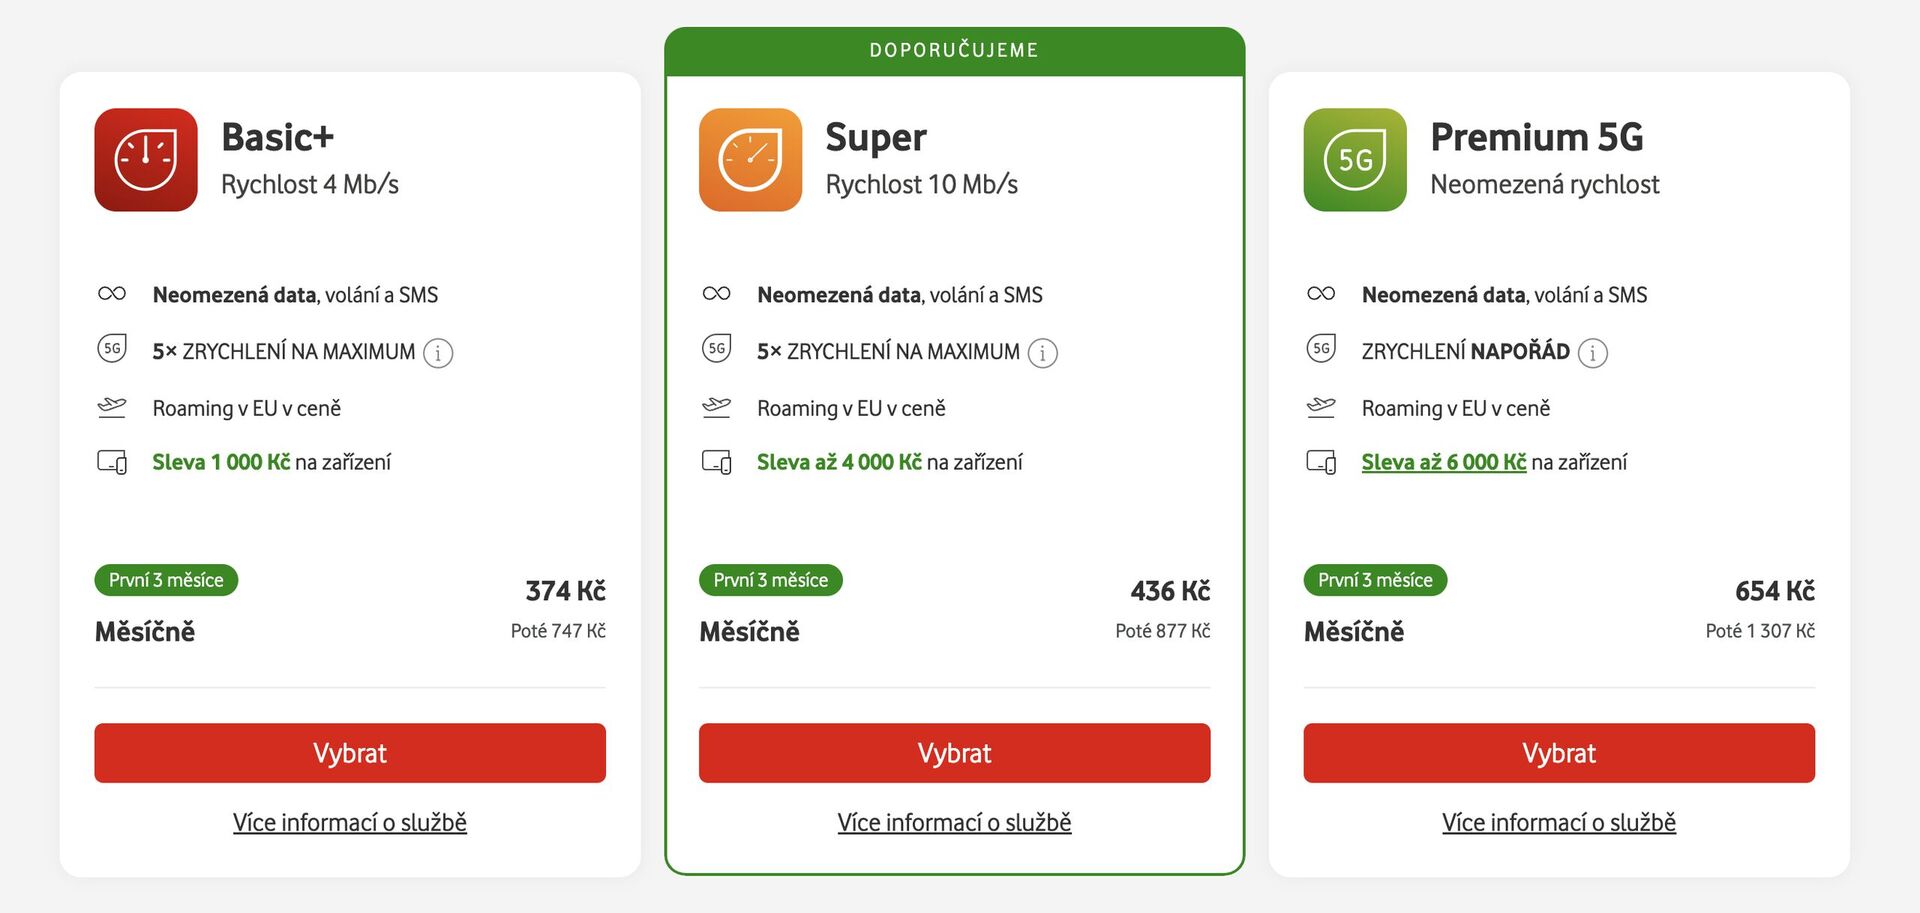
Task: Open the info tooltip next to Basic+ acceleration
Action: click(x=440, y=353)
